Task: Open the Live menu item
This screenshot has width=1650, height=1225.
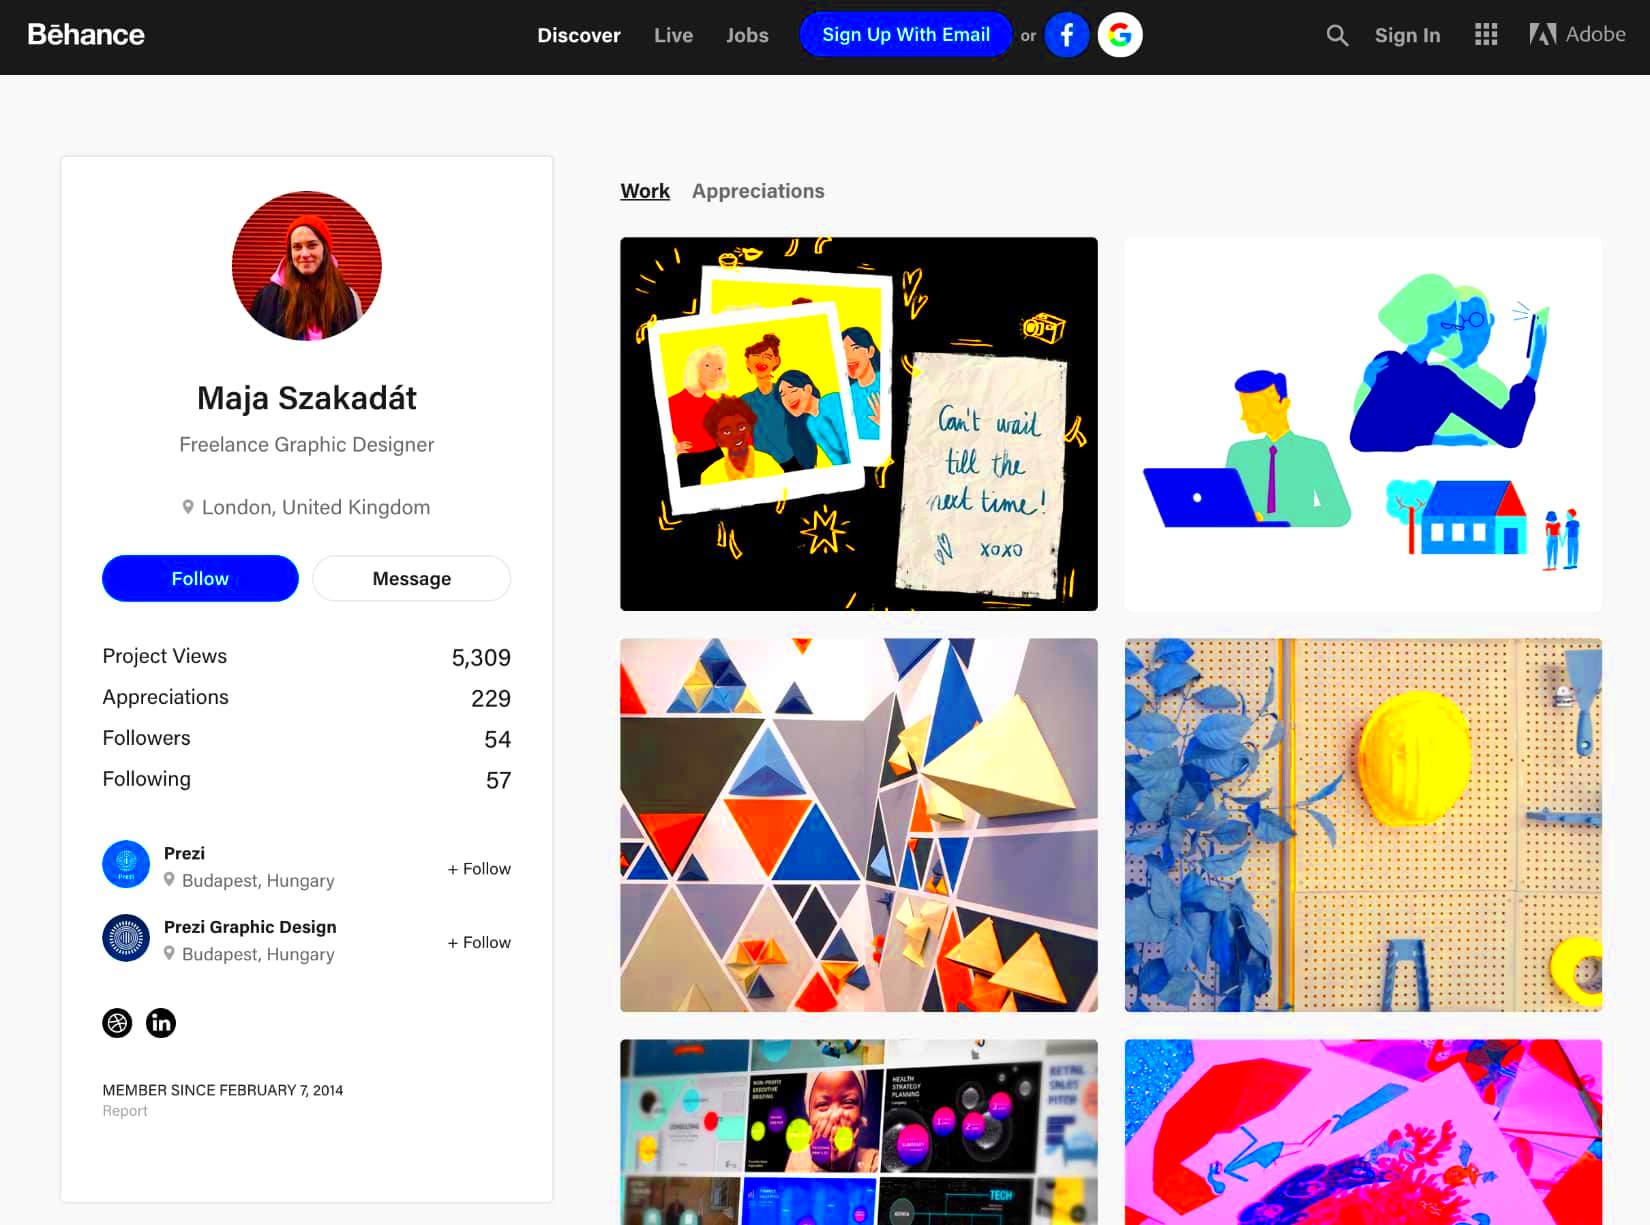Action: click(673, 35)
